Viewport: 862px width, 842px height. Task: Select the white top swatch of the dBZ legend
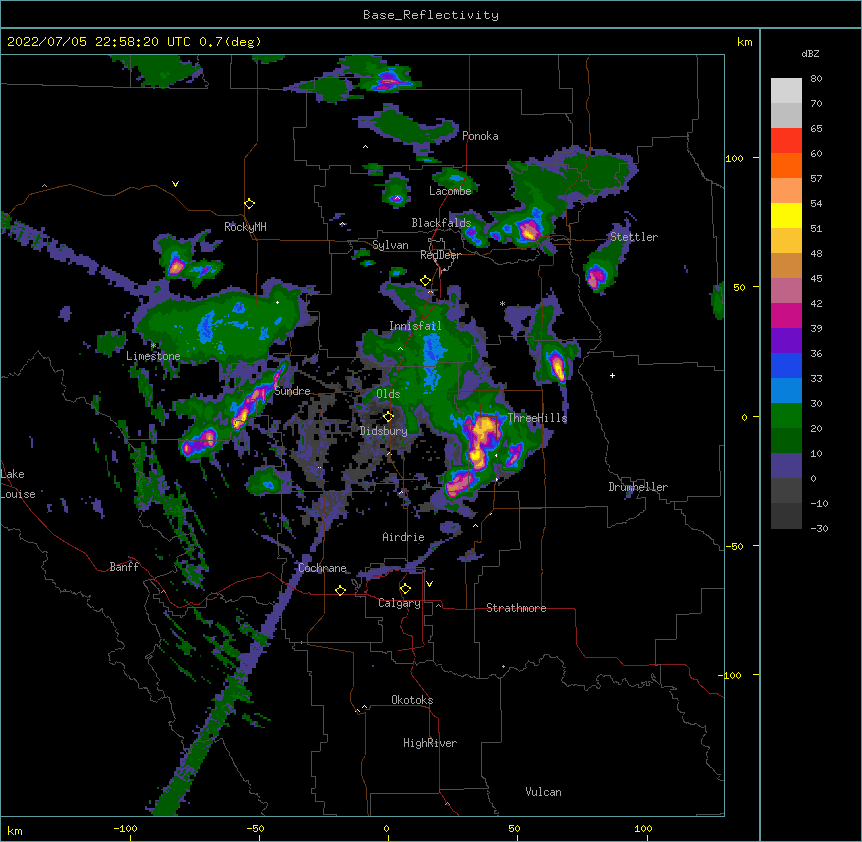point(786,91)
